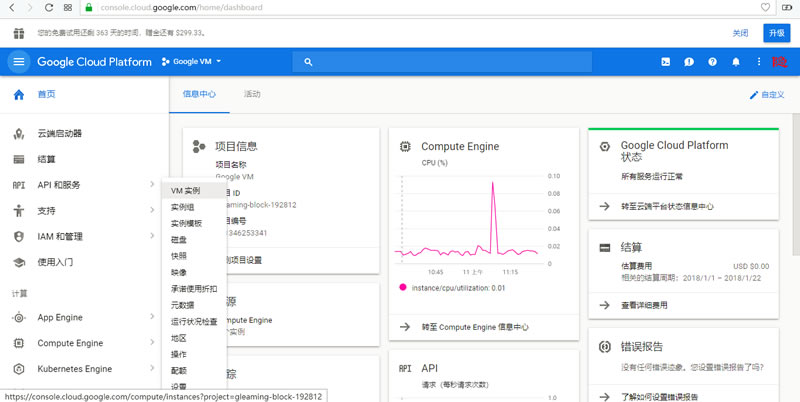Focus the console search field
The width and height of the screenshot is (800, 402).
(x=442, y=62)
